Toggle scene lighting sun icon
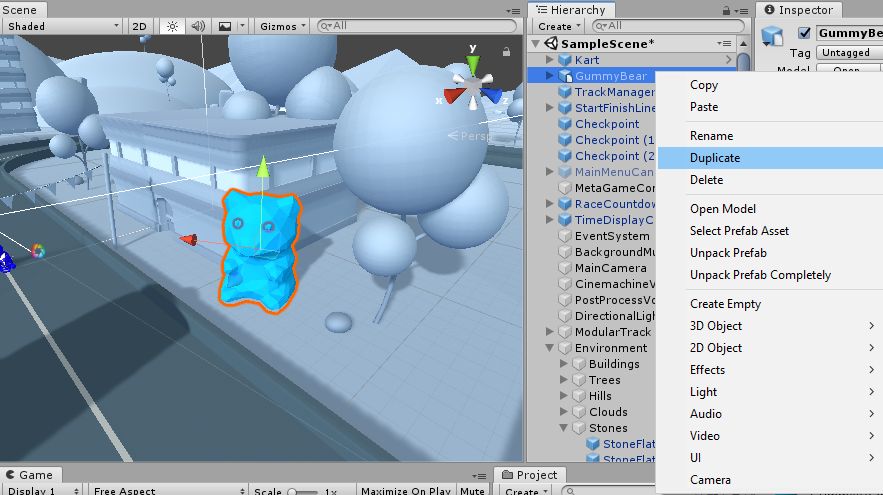 pyautogui.click(x=170, y=26)
